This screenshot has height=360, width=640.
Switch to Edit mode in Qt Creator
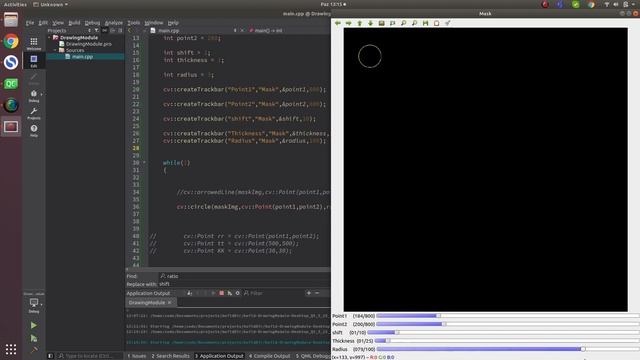(34, 61)
